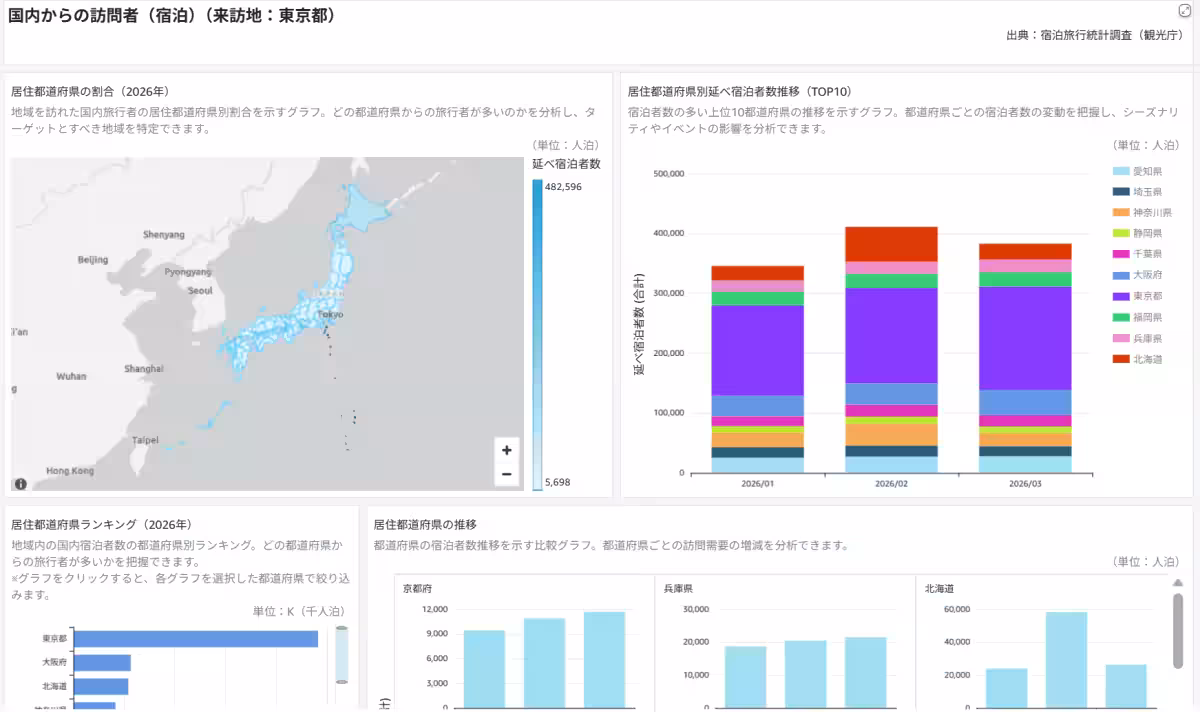Open the map info attribution icon
This screenshot has height=712, width=1200.
click(20, 483)
